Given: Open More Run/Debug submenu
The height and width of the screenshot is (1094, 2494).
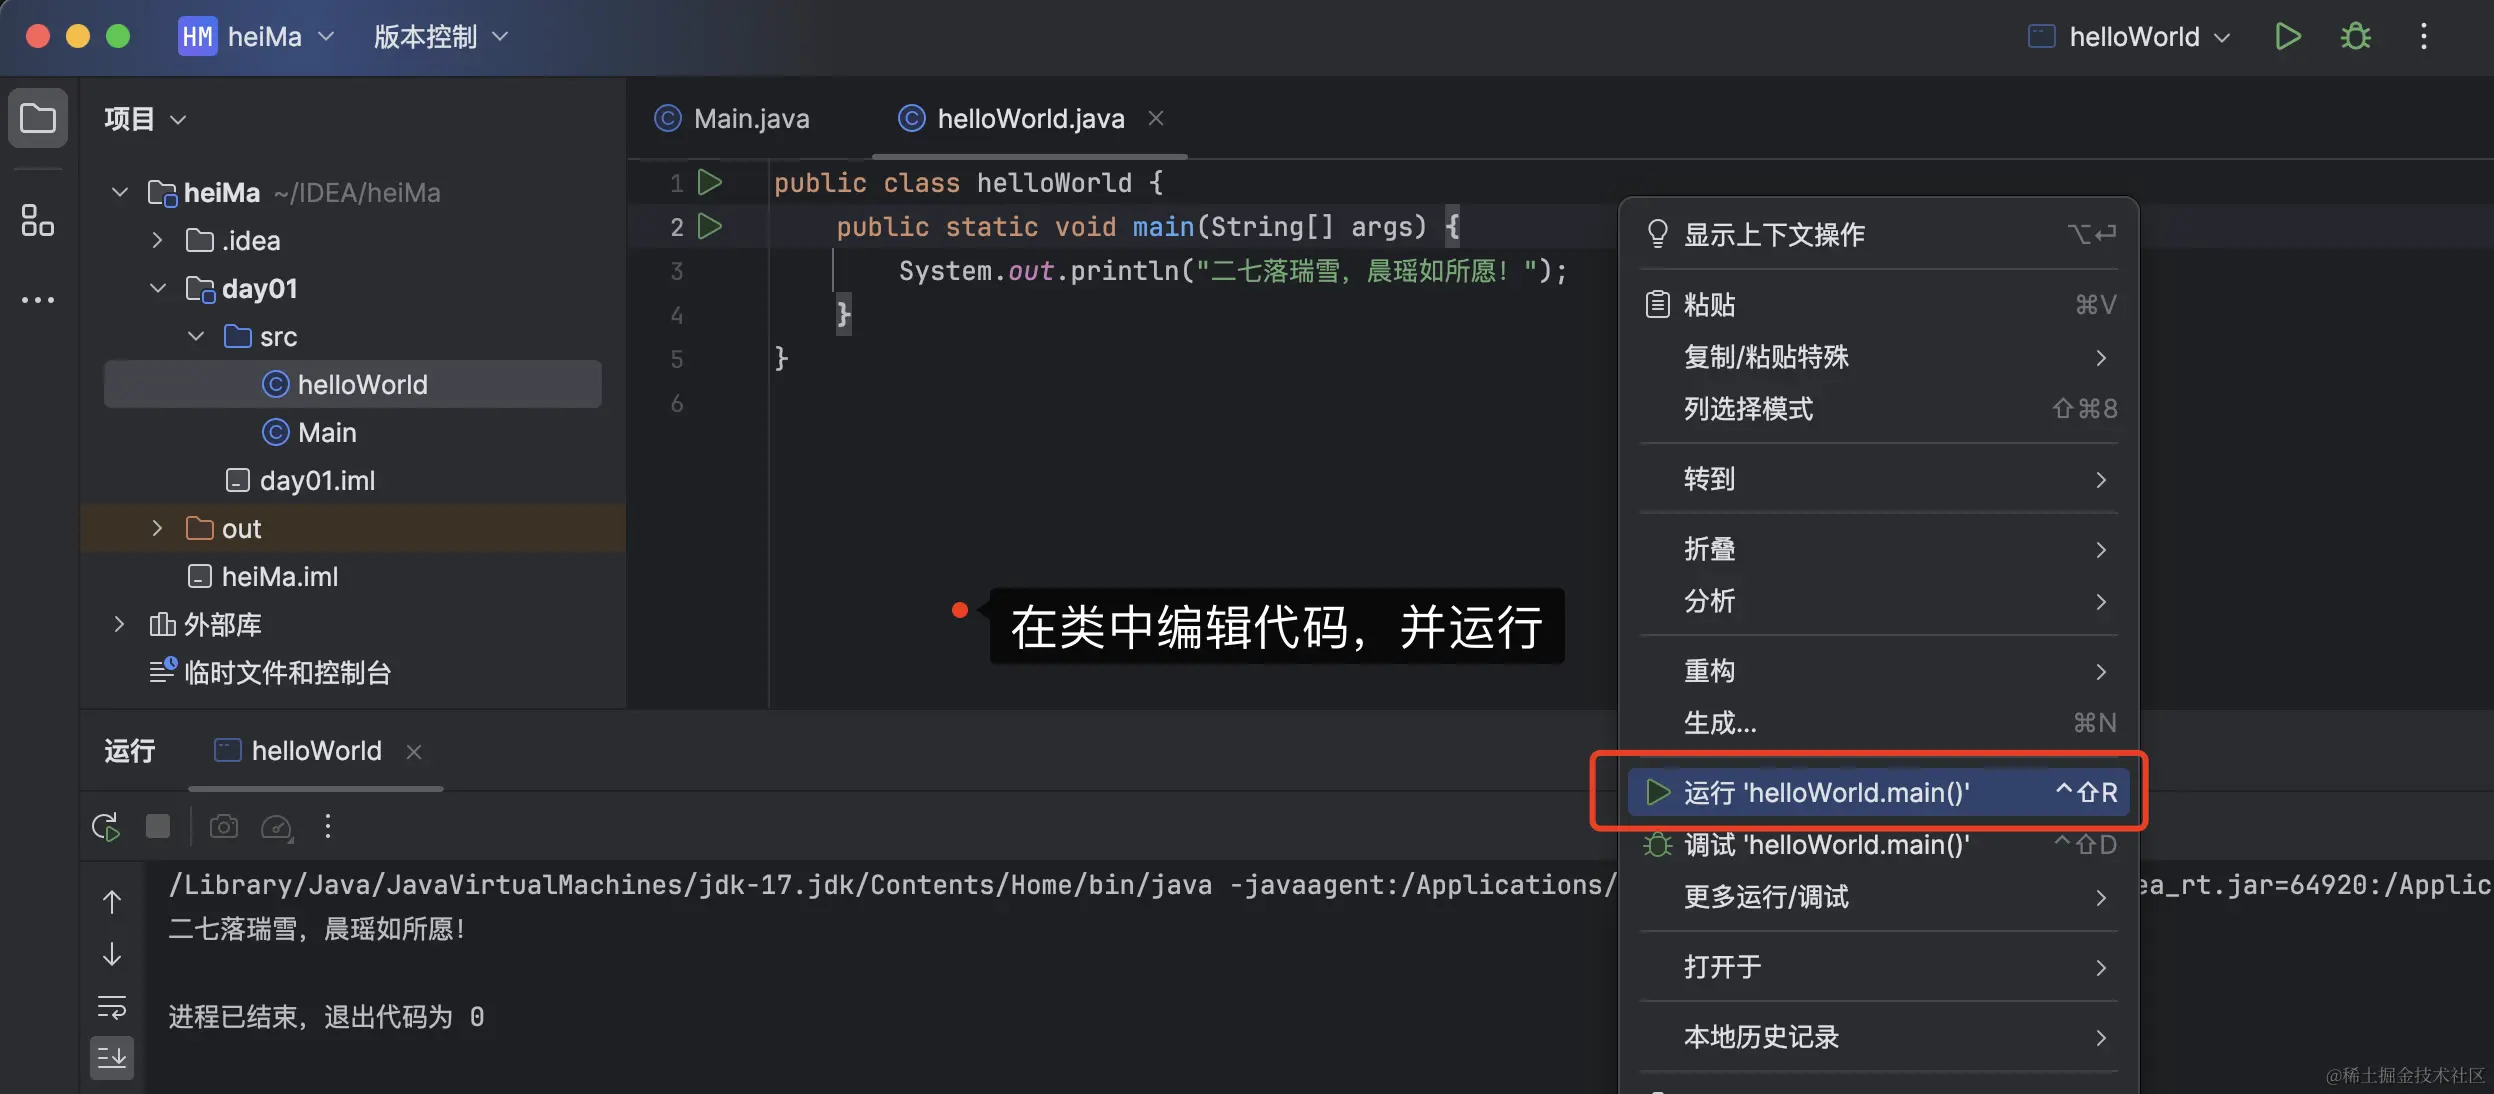Looking at the screenshot, I should [1879, 897].
